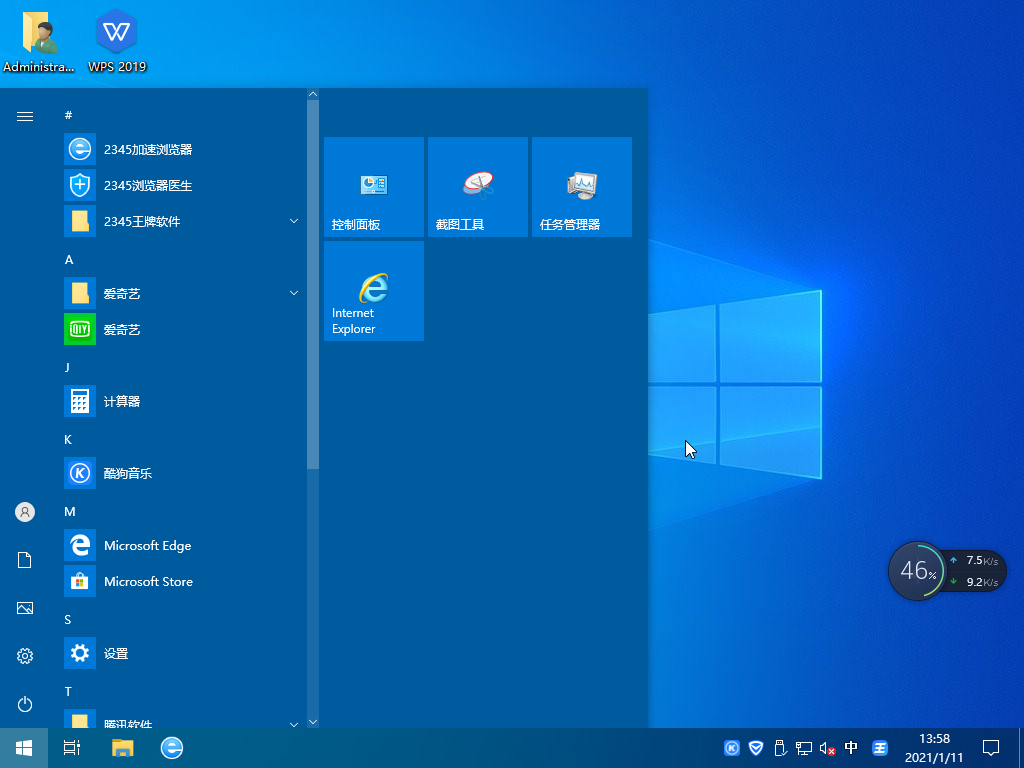Open 2345加速浏览器 from Start menu
Screen dimensions: 1024x768
146,149
